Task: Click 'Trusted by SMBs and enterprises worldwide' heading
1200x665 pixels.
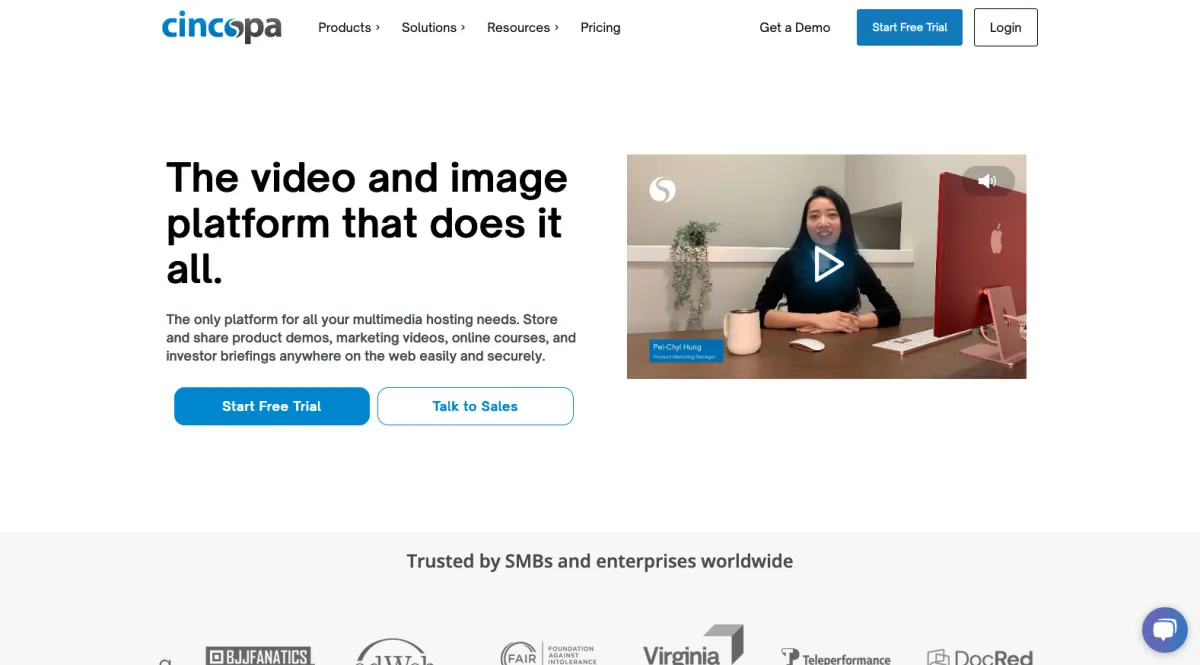Action: [600, 561]
